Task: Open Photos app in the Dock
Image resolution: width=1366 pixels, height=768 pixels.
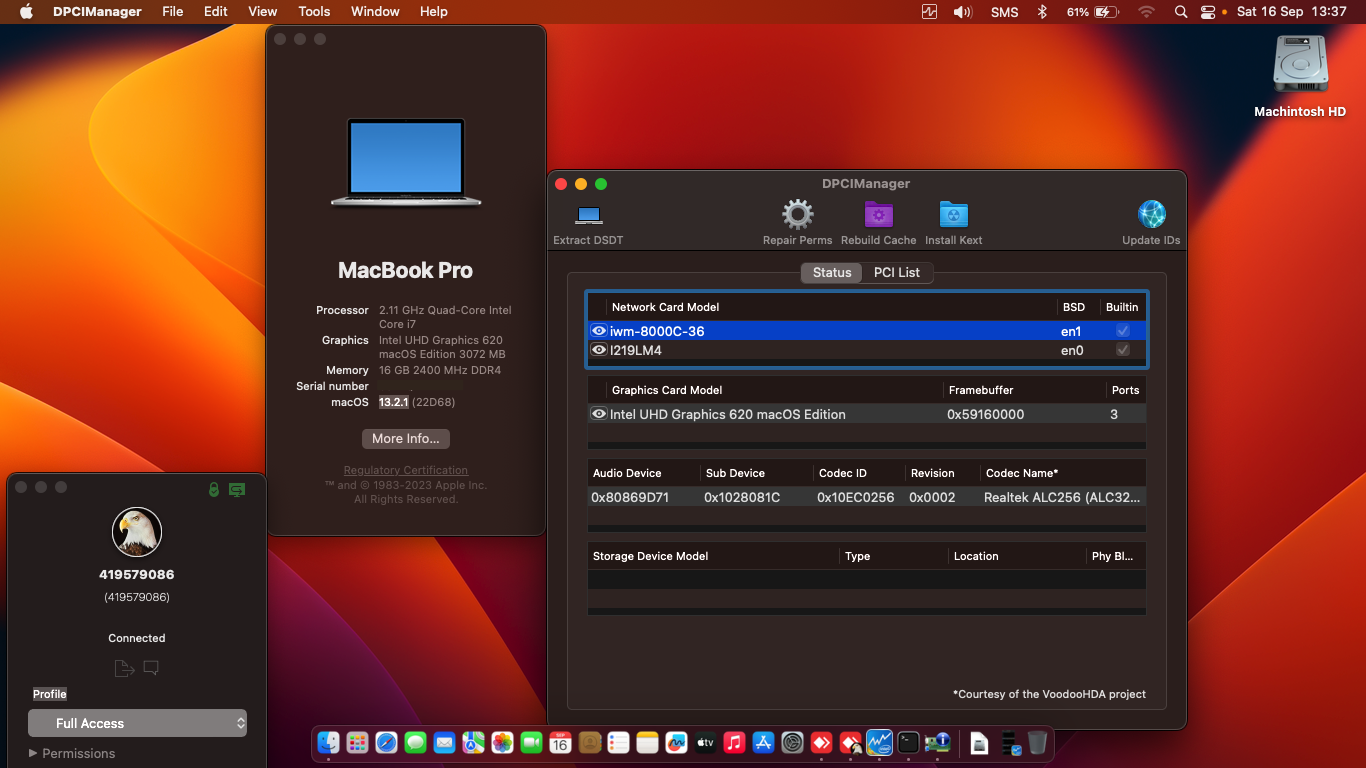Action: click(x=502, y=742)
